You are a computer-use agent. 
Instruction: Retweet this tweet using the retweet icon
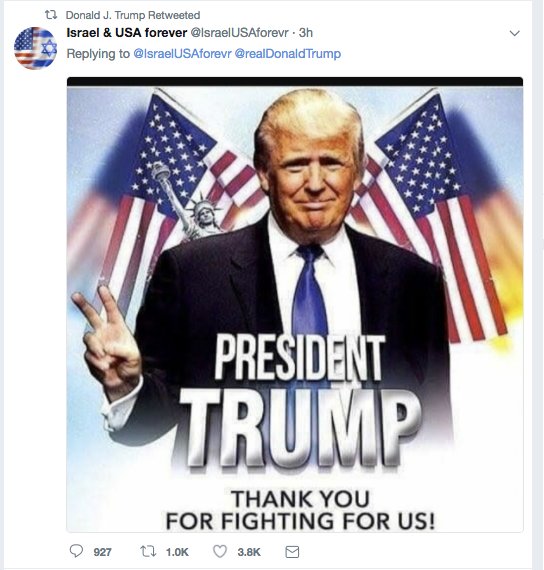(x=148, y=551)
